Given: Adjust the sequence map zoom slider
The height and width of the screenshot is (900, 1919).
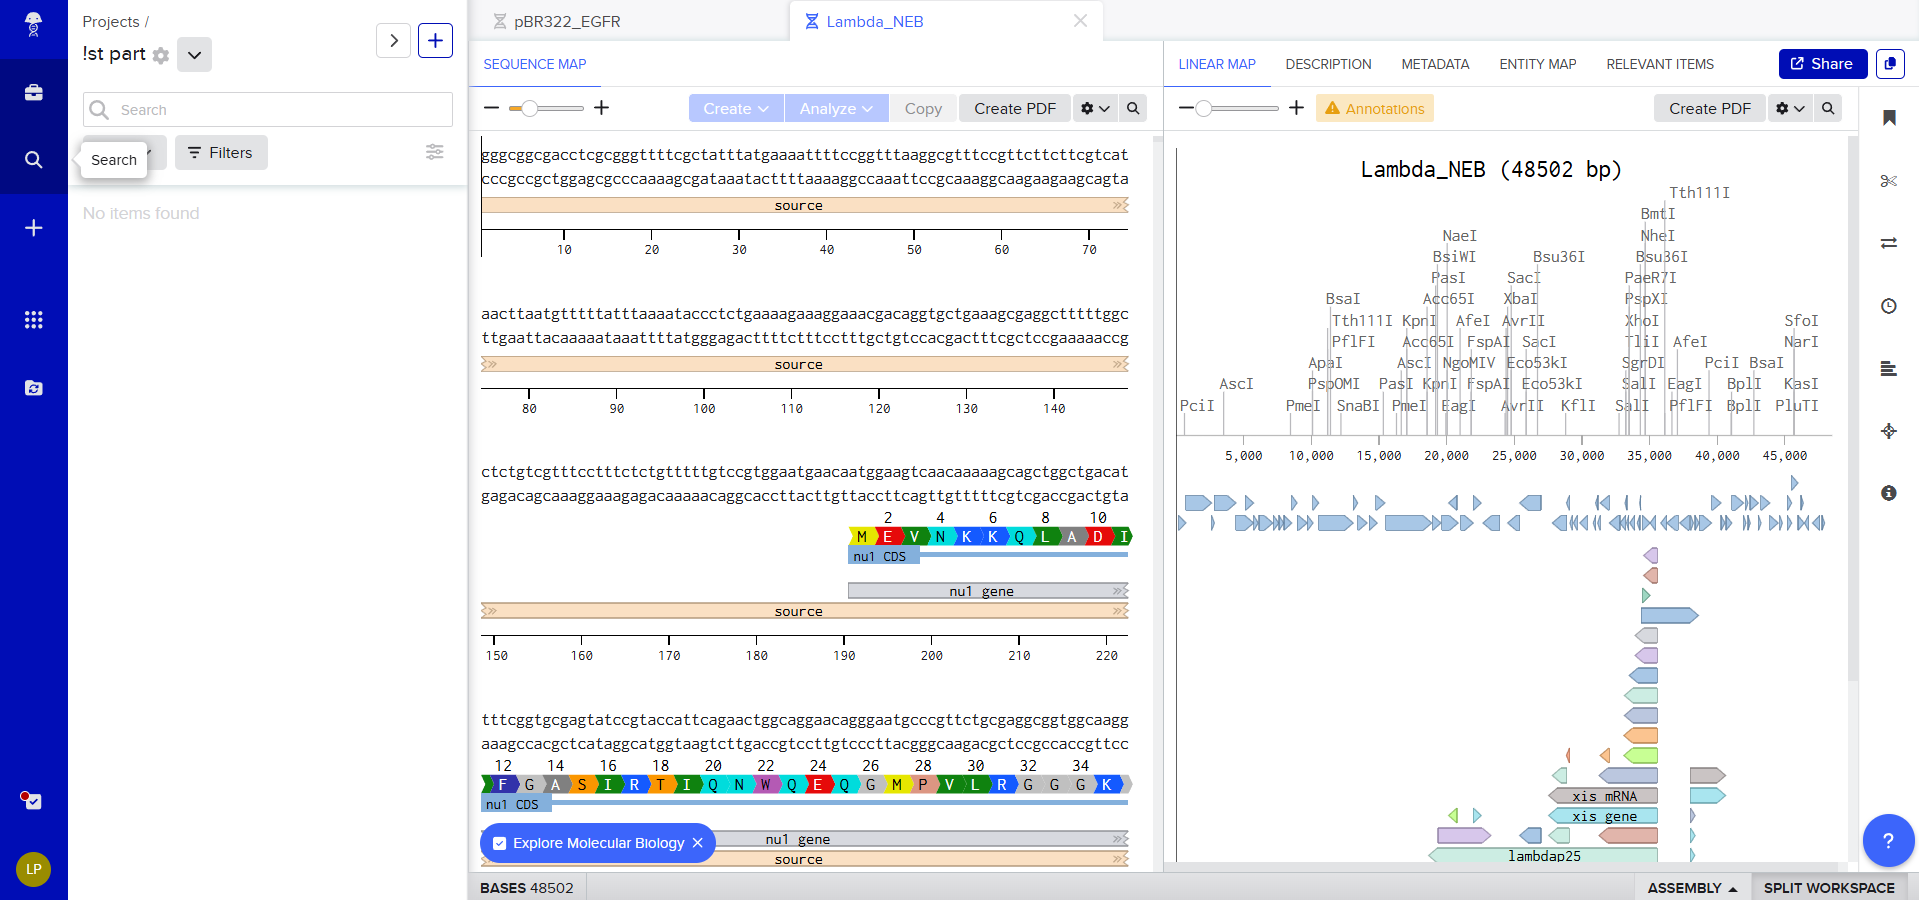Looking at the screenshot, I should [x=530, y=108].
